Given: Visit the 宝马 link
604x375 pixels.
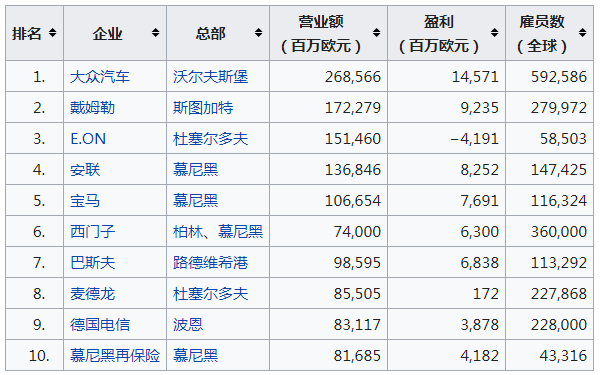Looking at the screenshot, I should (85, 201).
